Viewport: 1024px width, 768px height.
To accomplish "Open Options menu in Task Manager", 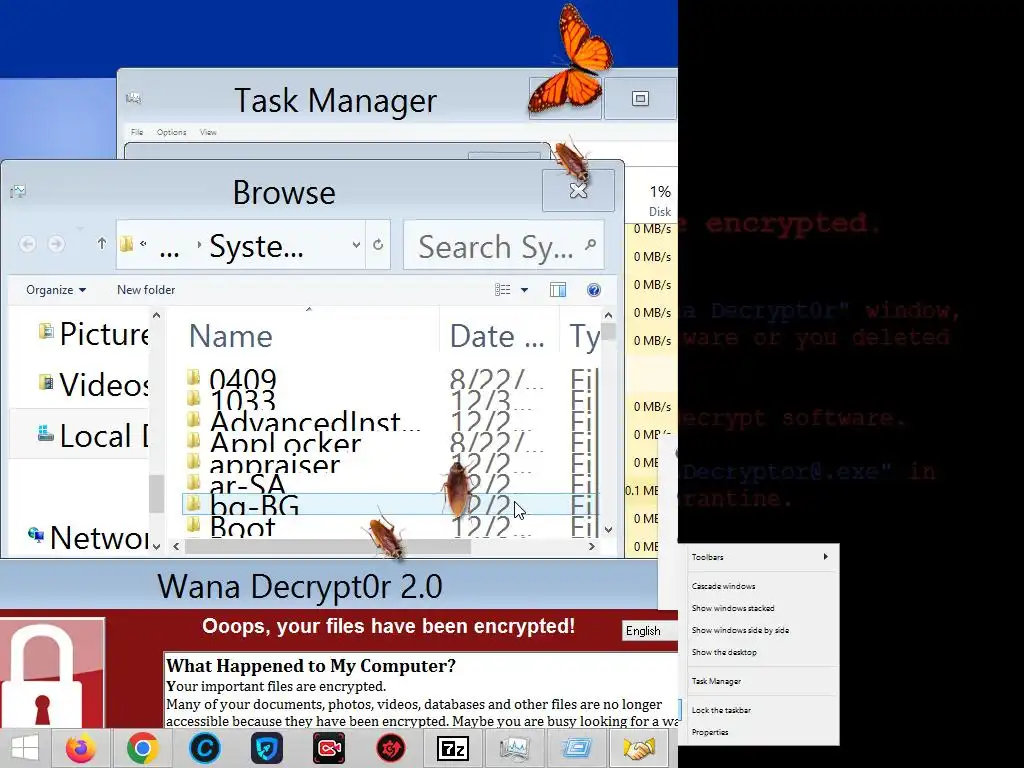I will [x=171, y=132].
